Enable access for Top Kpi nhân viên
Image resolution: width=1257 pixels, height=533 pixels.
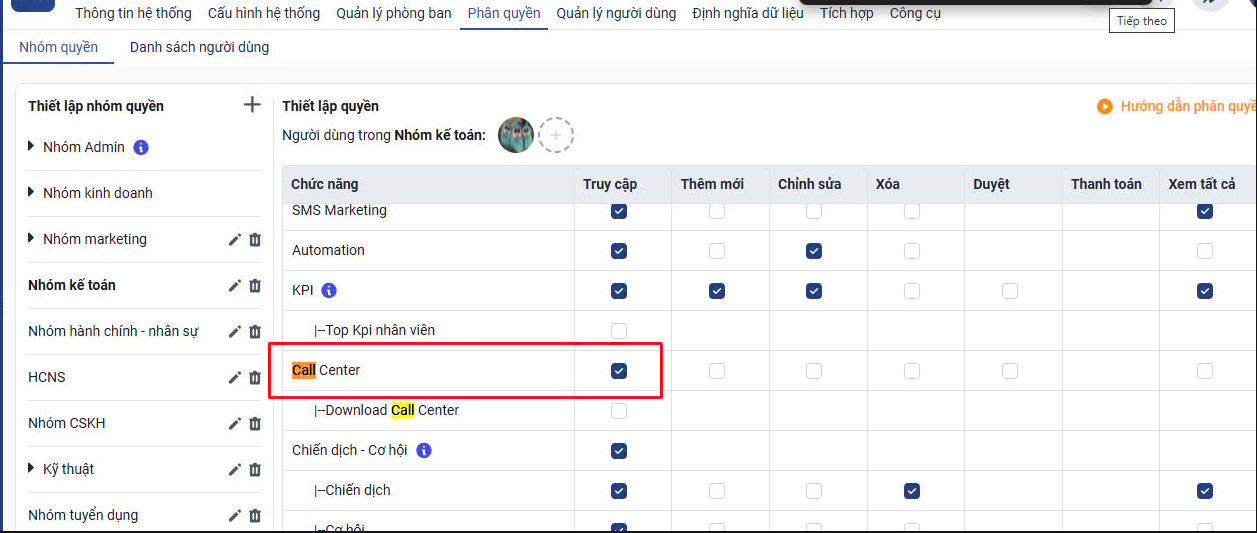(619, 331)
